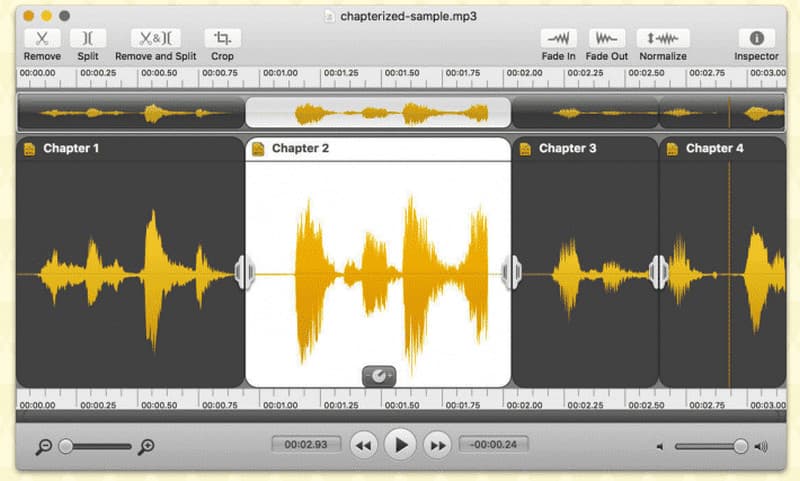
Task: Click the gain knob under Chapter 2
Action: pos(379,376)
